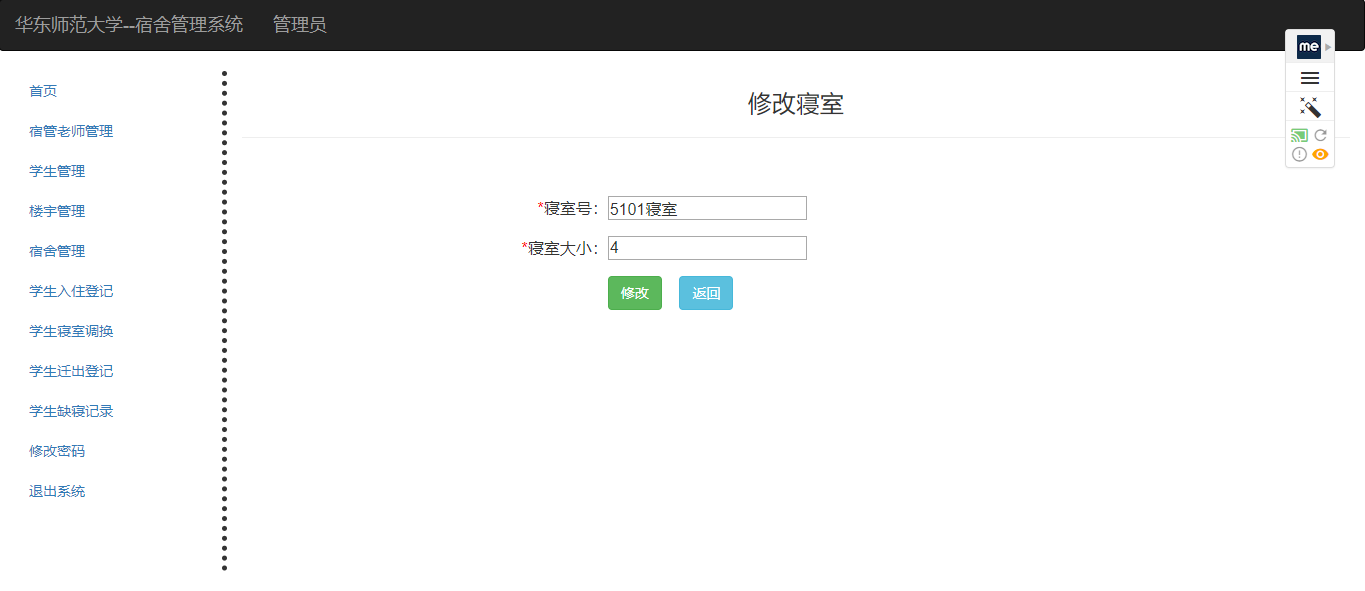Click the 寝室大小 input field
The image size is (1365, 591).
coord(707,248)
